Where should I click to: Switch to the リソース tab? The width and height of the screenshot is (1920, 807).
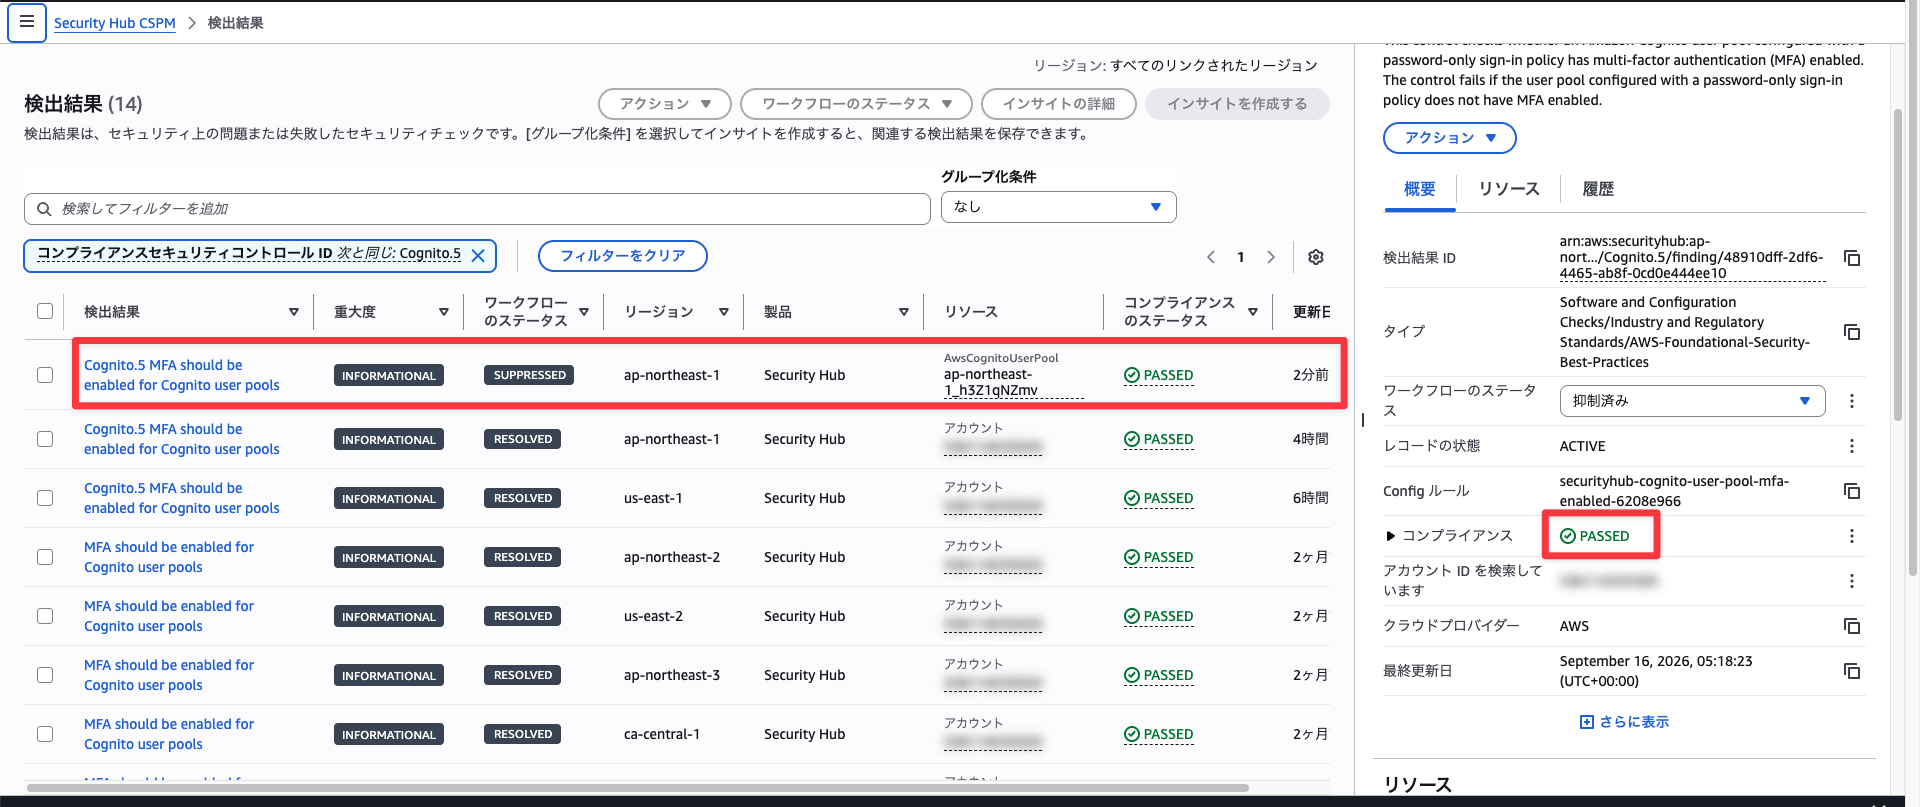tap(1508, 189)
